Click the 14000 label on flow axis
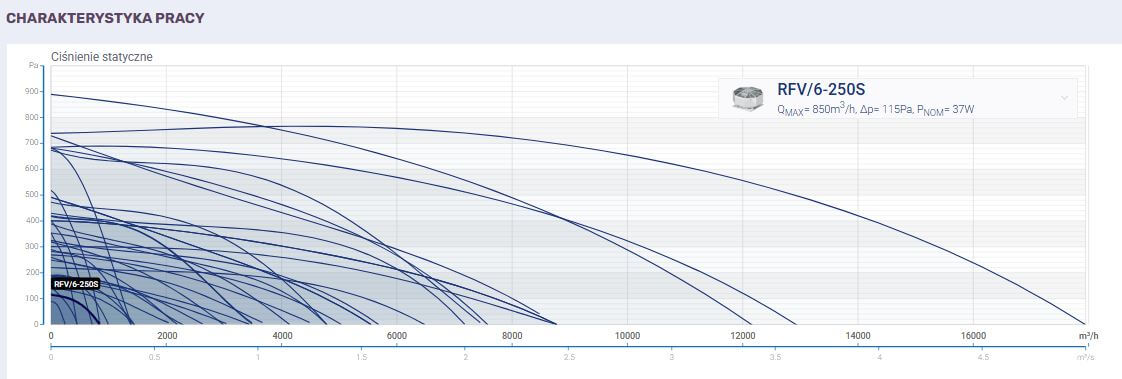 click(858, 336)
